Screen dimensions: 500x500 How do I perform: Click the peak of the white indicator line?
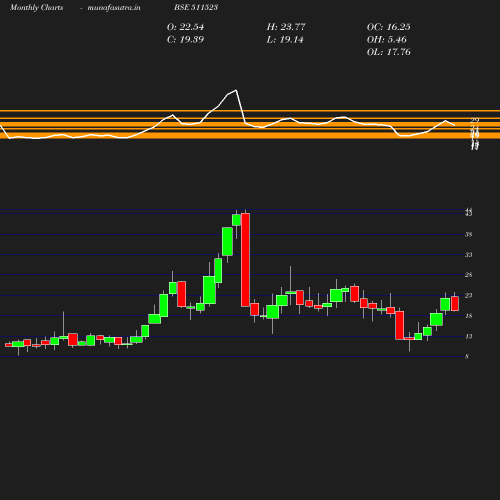[x=236, y=90]
